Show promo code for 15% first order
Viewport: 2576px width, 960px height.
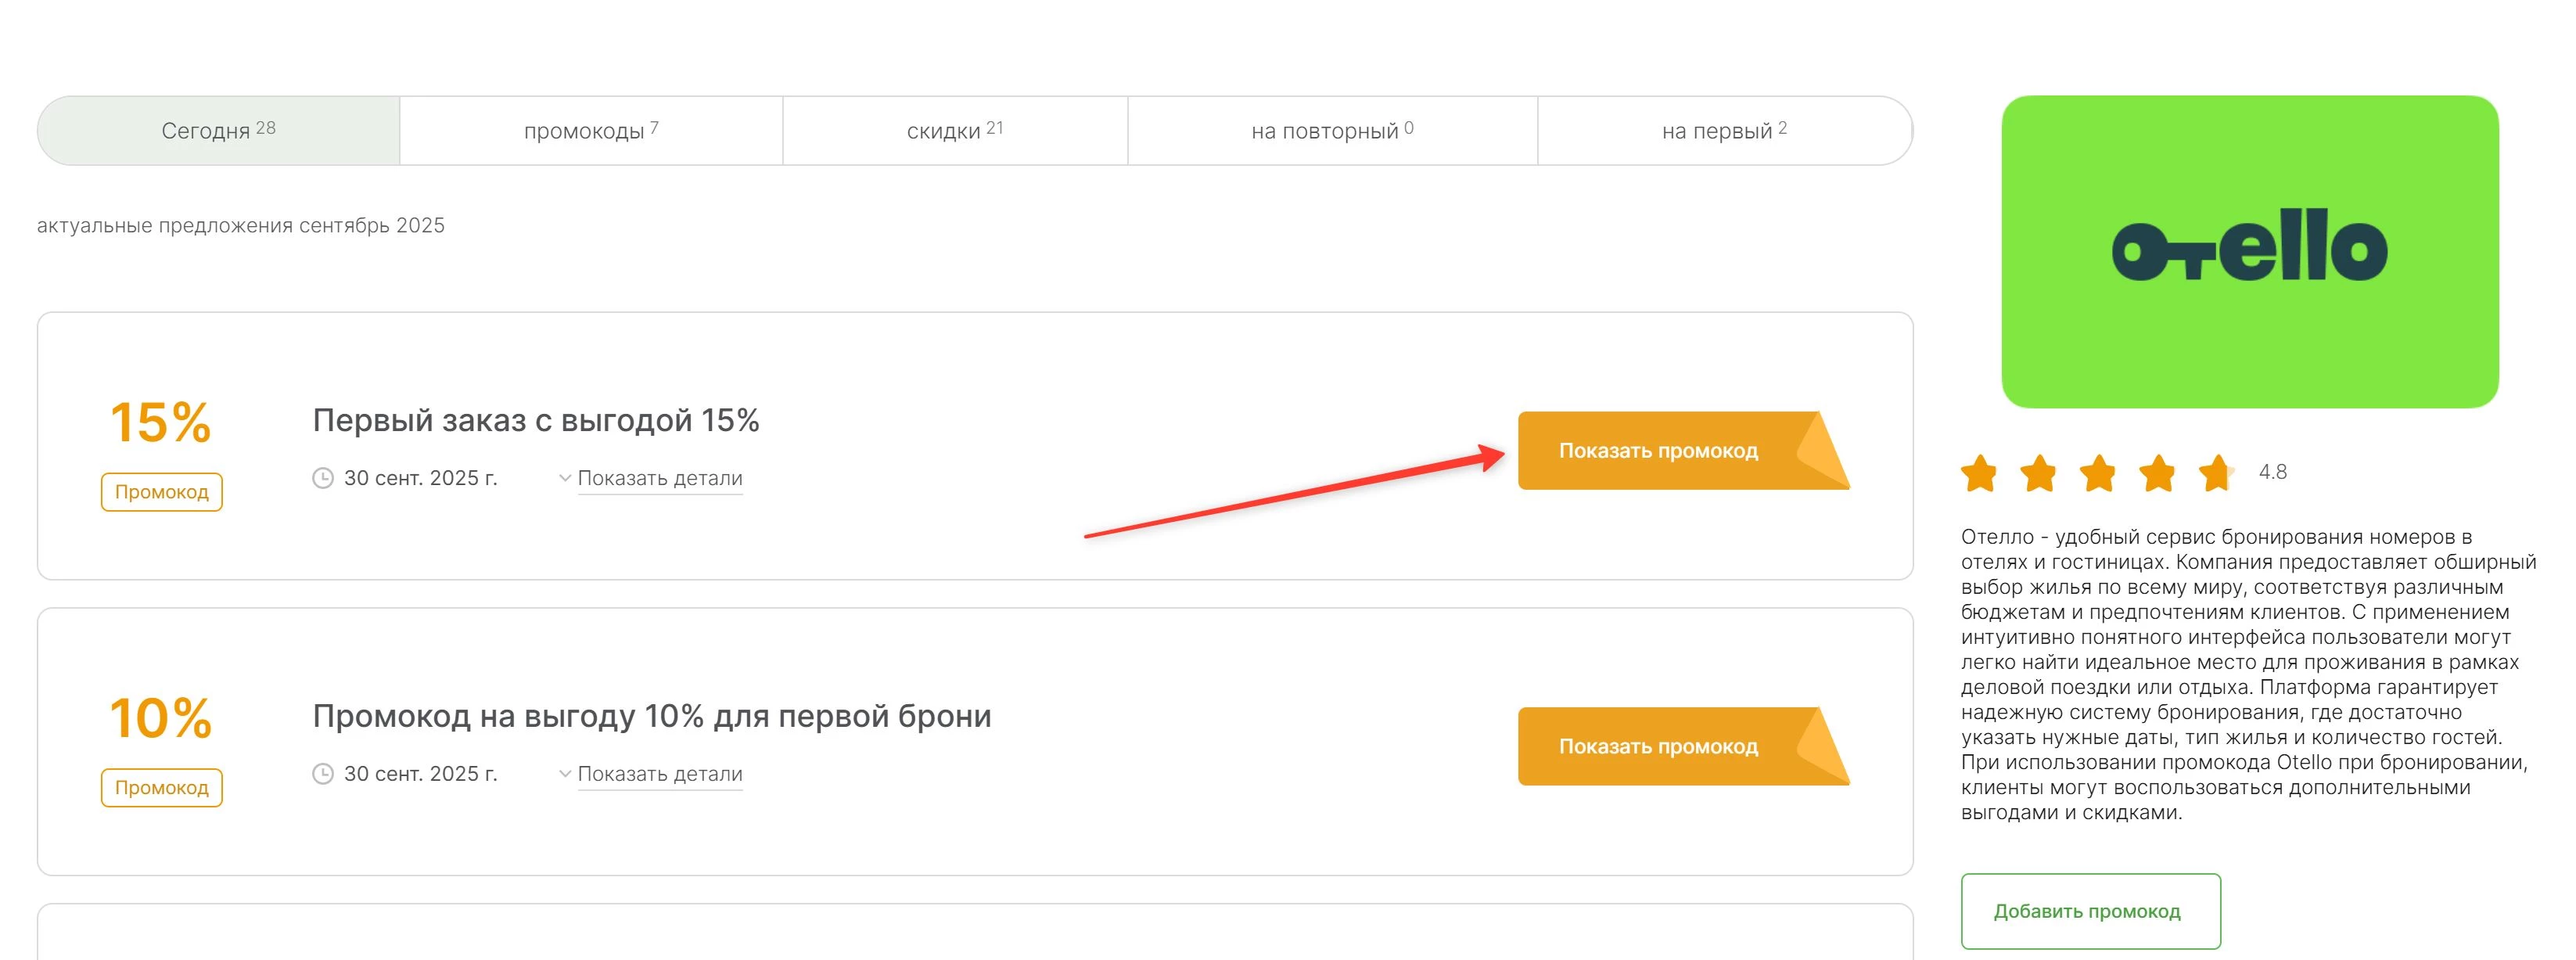pos(1659,451)
